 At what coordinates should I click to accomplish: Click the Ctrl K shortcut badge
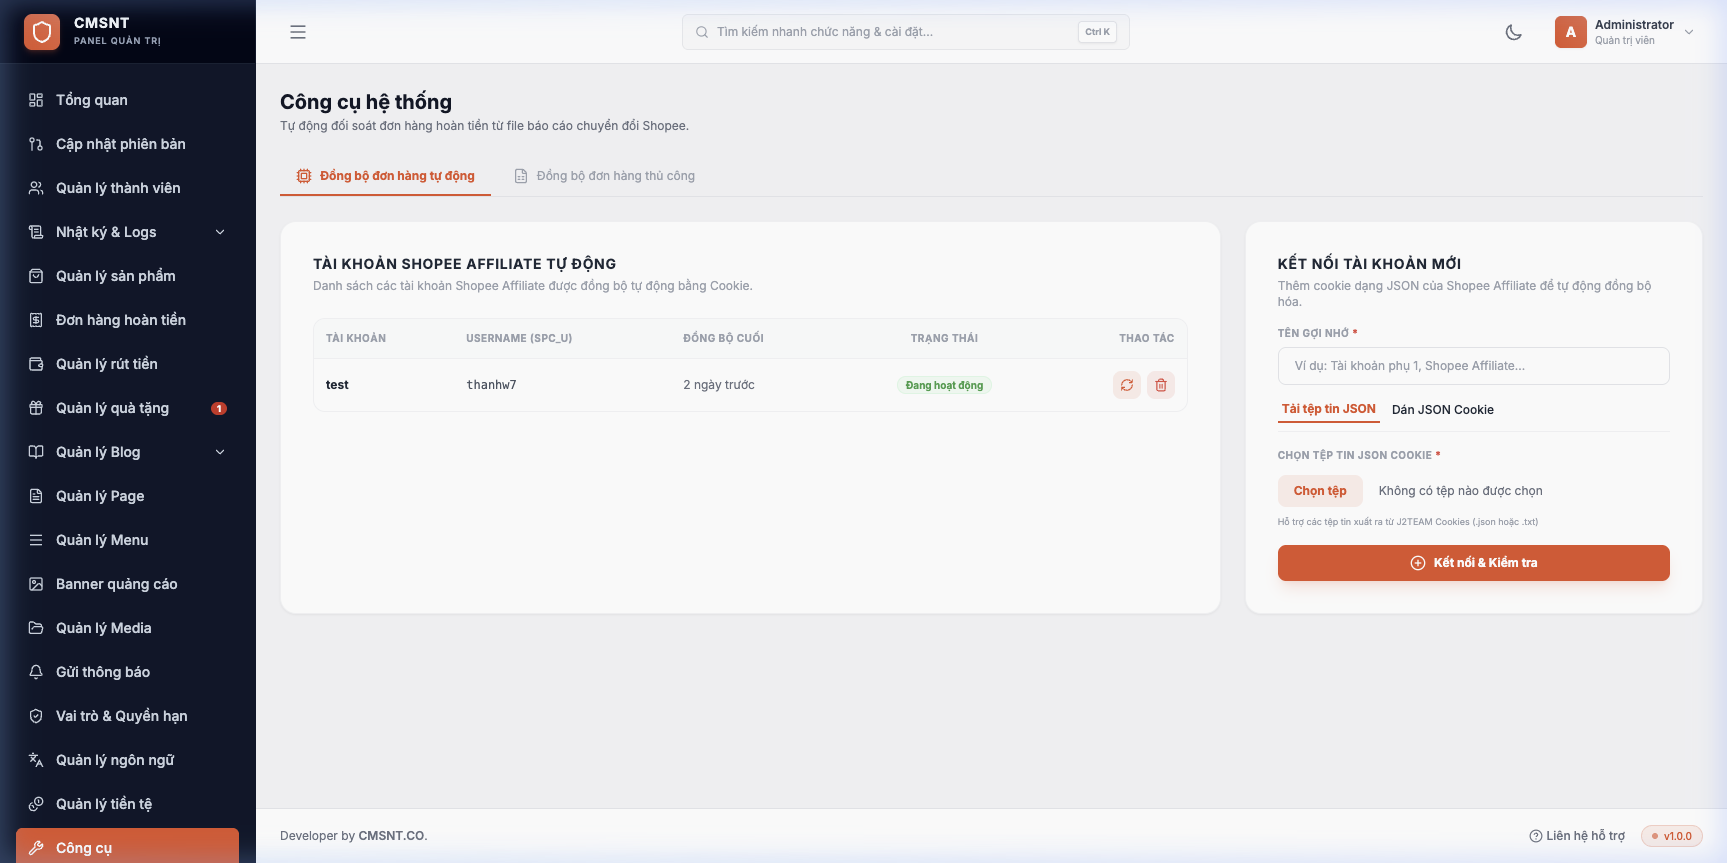[1097, 32]
